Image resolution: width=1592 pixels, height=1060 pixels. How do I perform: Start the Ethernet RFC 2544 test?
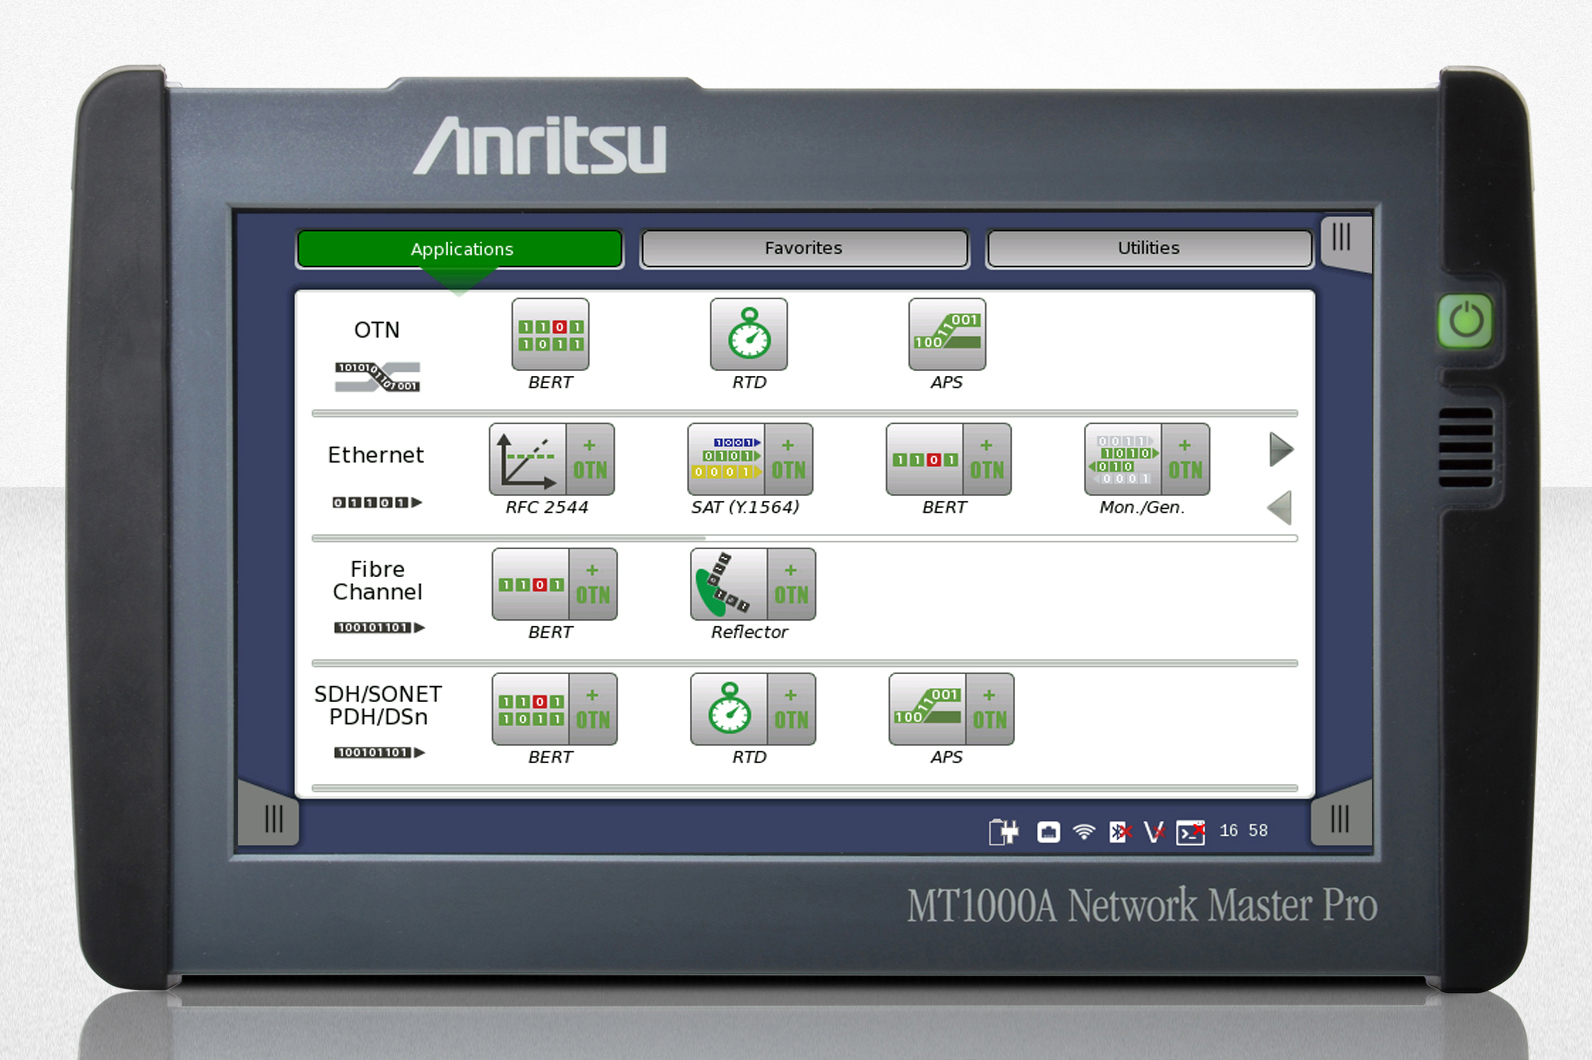(x=528, y=459)
